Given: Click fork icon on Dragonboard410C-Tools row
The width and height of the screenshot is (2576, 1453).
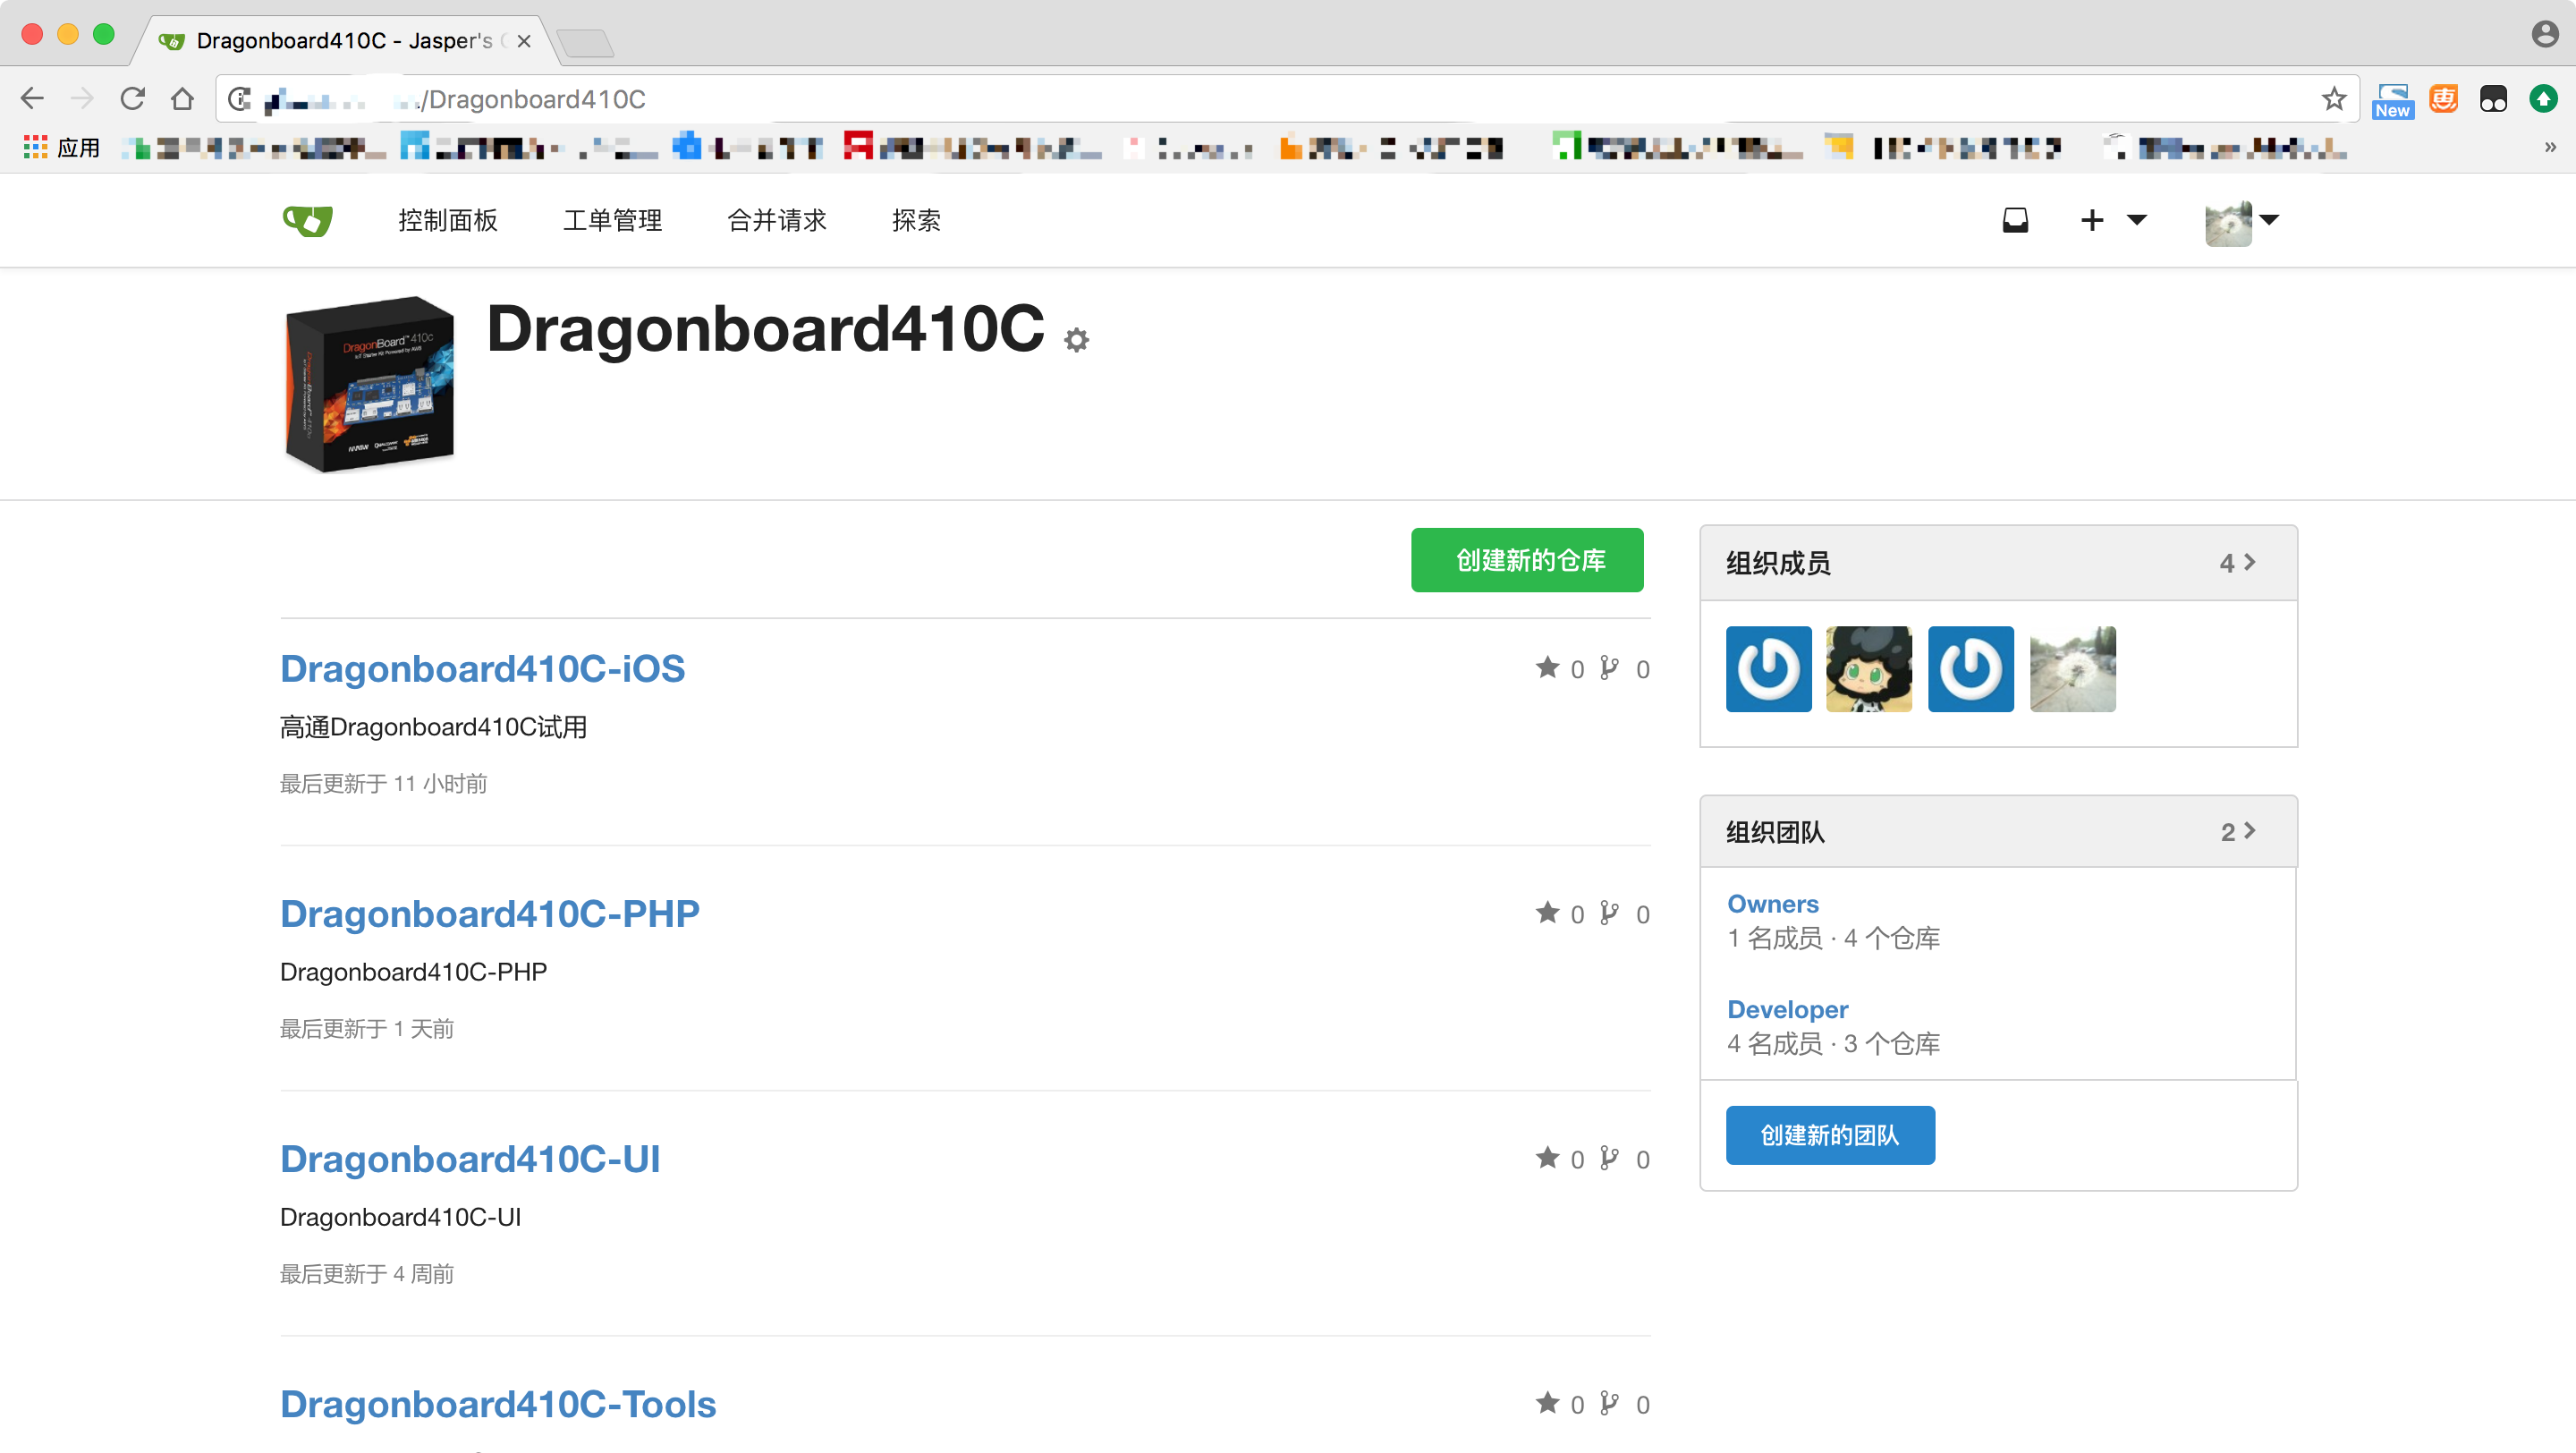Looking at the screenshot, I should click(x=1609, y=1403).
